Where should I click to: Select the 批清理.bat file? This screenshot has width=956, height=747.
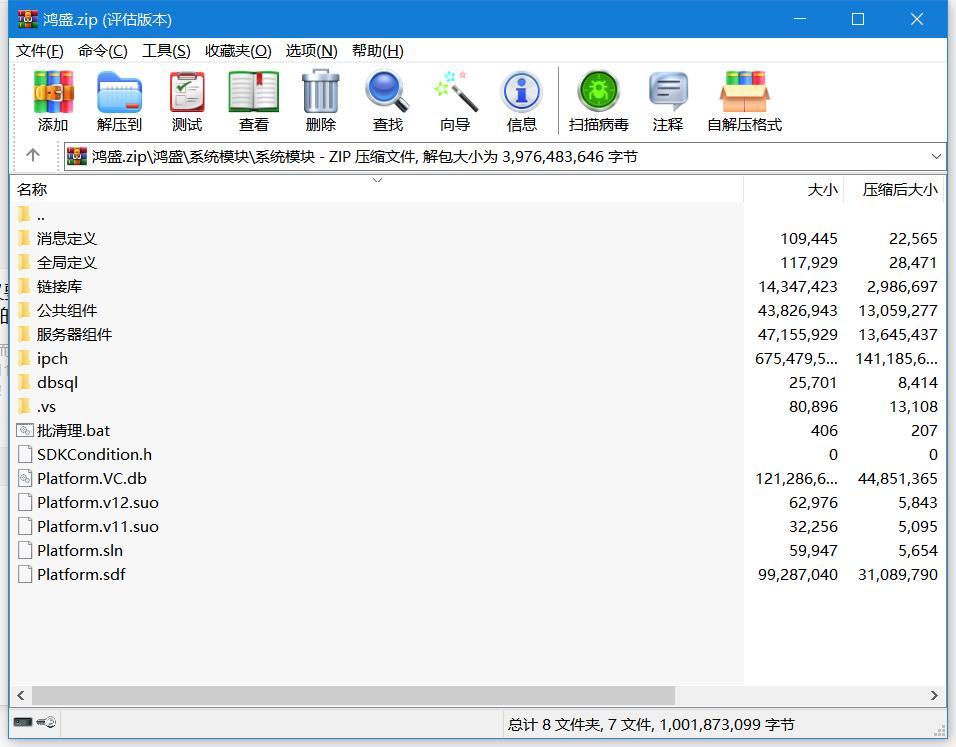pyautogui.click(x=73, y=430)
